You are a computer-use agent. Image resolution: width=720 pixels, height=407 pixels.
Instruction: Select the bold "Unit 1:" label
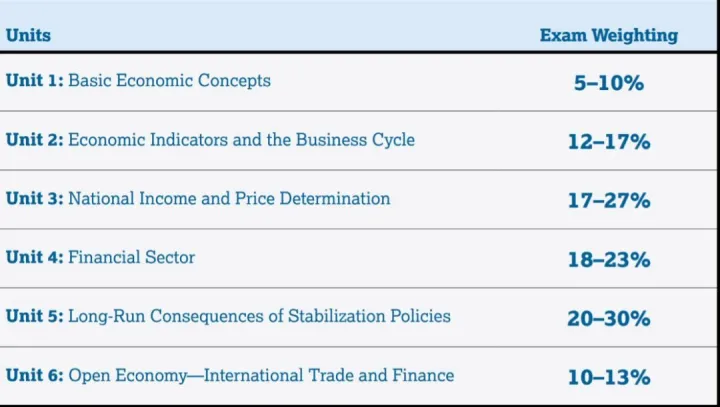tap(35, 80)
